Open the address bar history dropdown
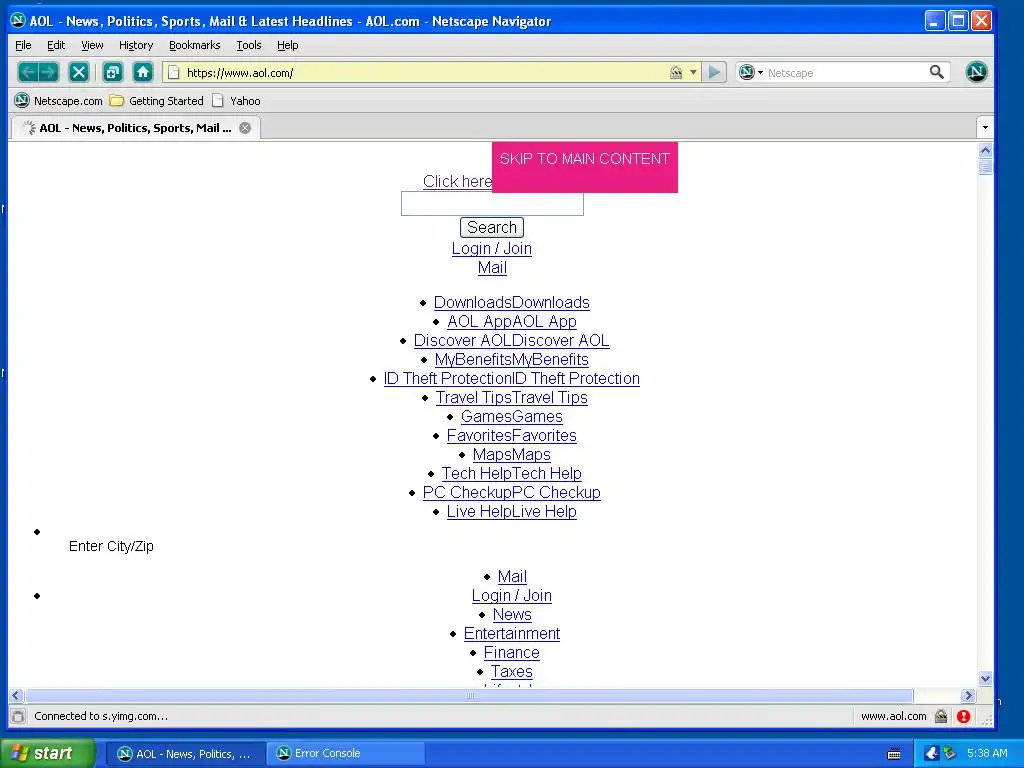The width and height of the screenshot is (1024, 768). (693, 72)
